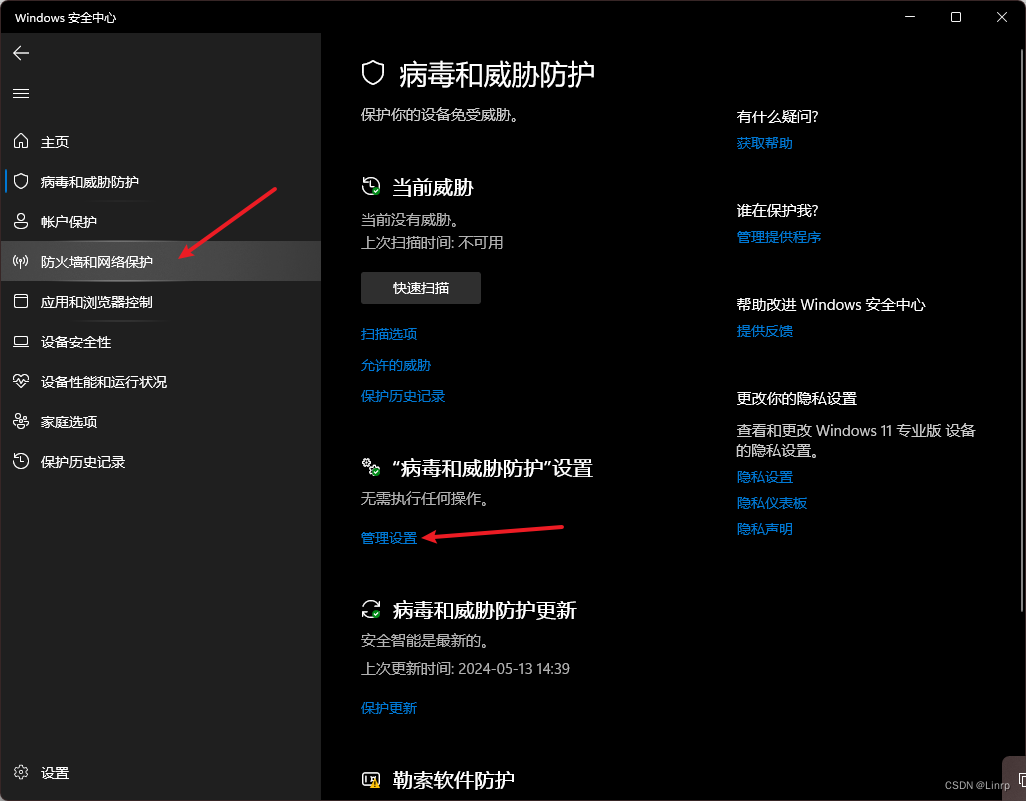The image size is (1026, 801).
Task: Click 当前没有威胁。 status text
Action: tap(410, 219)
